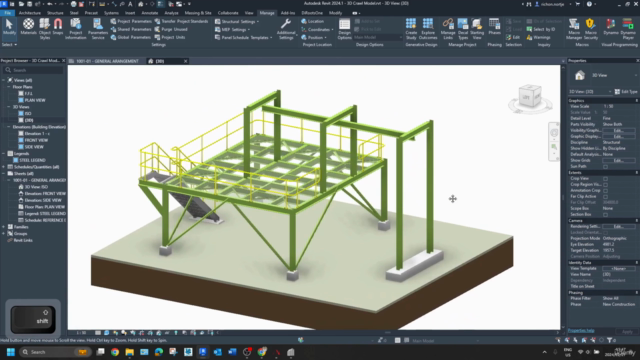Toggle the Crop View checkbox
Screen dimensions: 640x360
pos(605,178)
